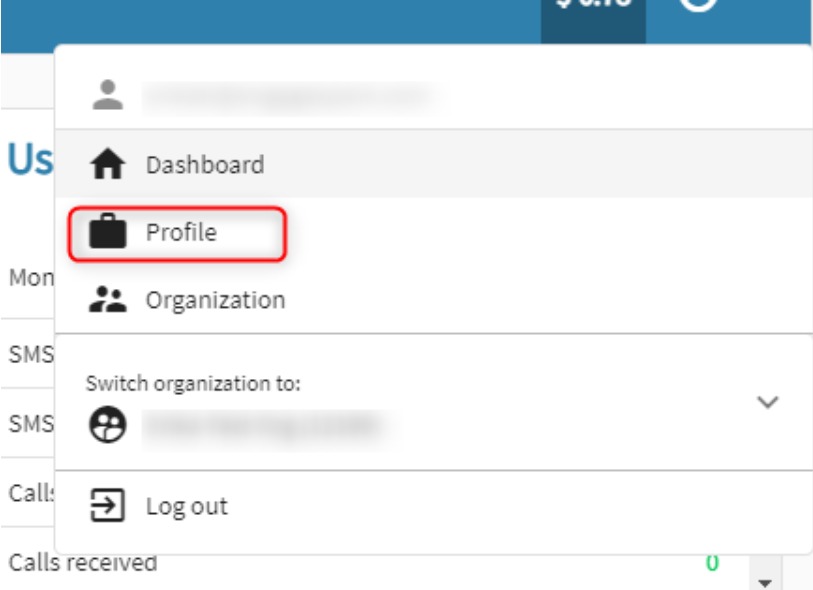Click the person avatar icon atop the menu

[x=107, y=96]
